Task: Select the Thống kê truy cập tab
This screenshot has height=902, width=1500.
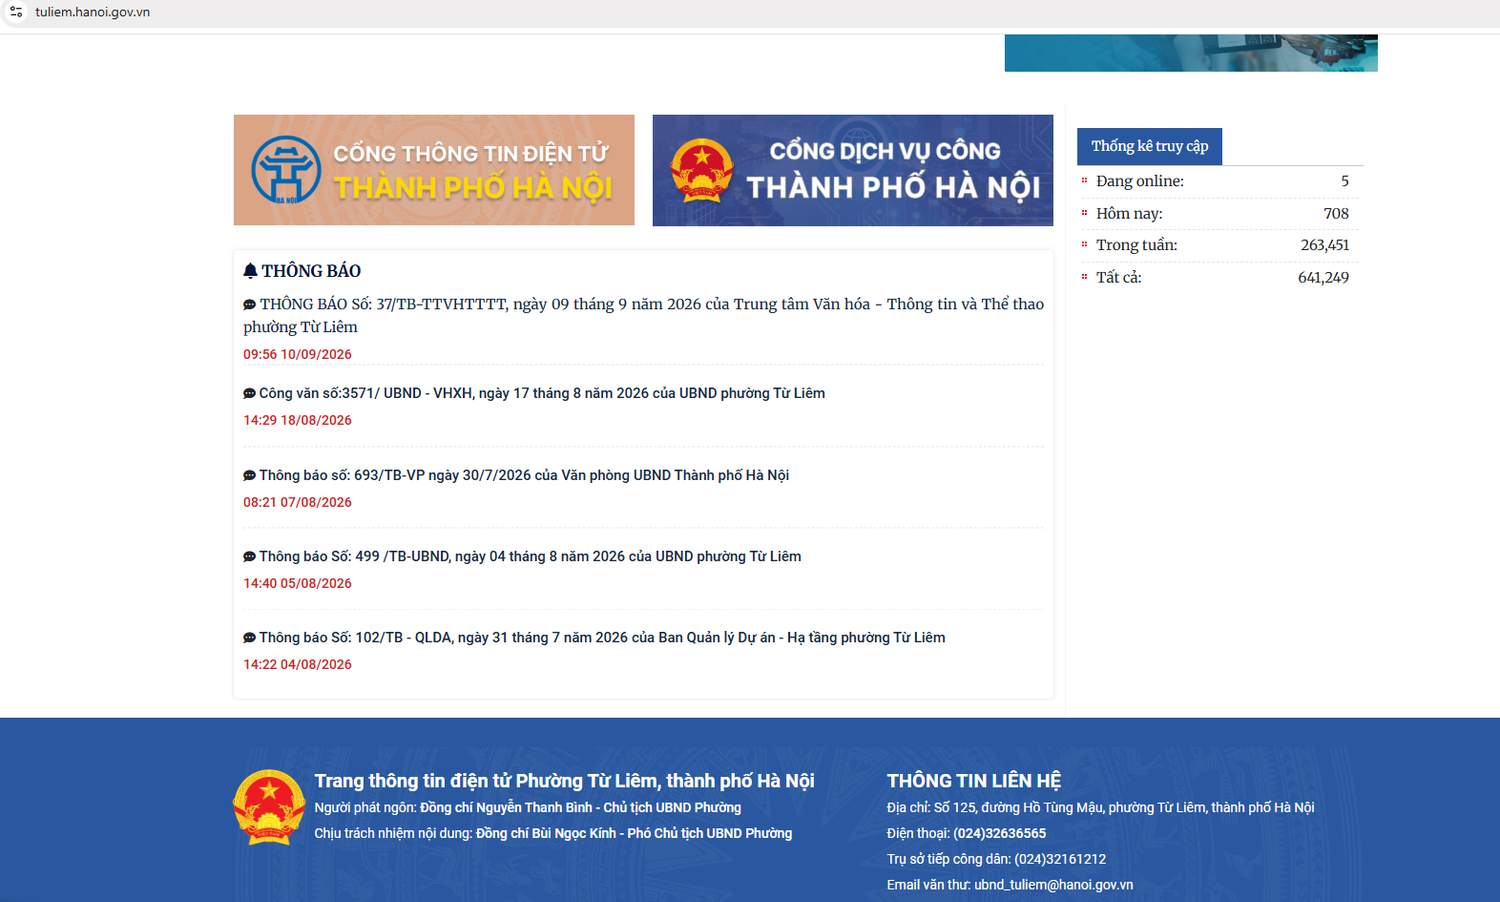Action: [x=1150, y=146]
